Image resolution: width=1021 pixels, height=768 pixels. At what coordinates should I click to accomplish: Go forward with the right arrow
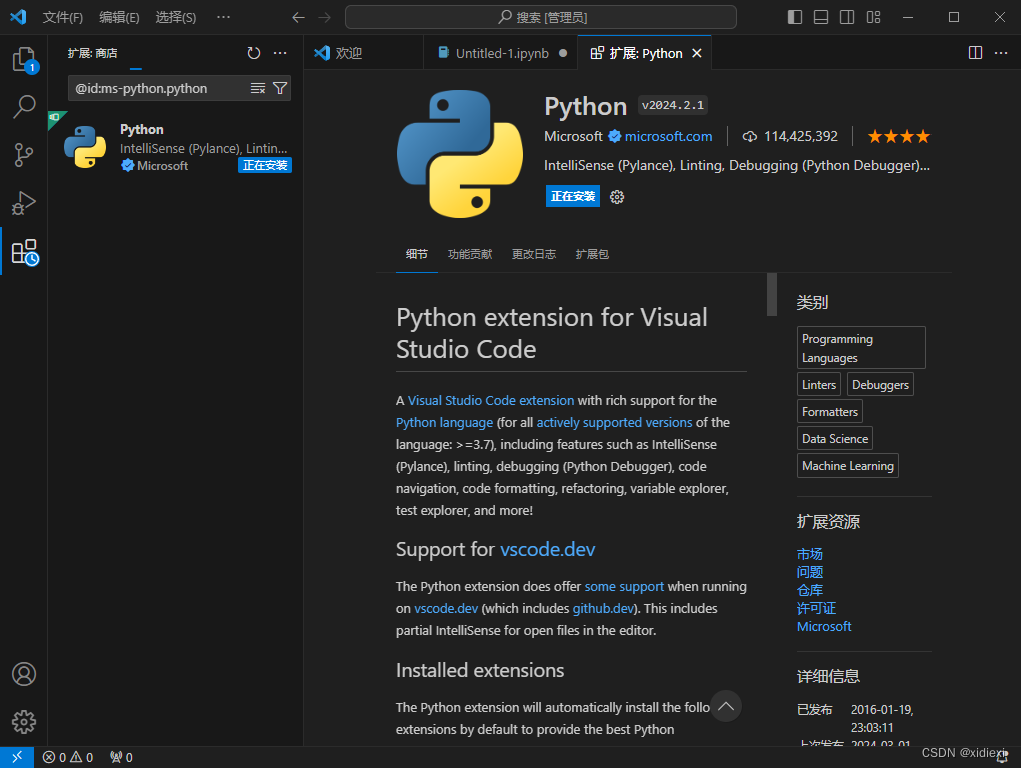tap(324, 18)
